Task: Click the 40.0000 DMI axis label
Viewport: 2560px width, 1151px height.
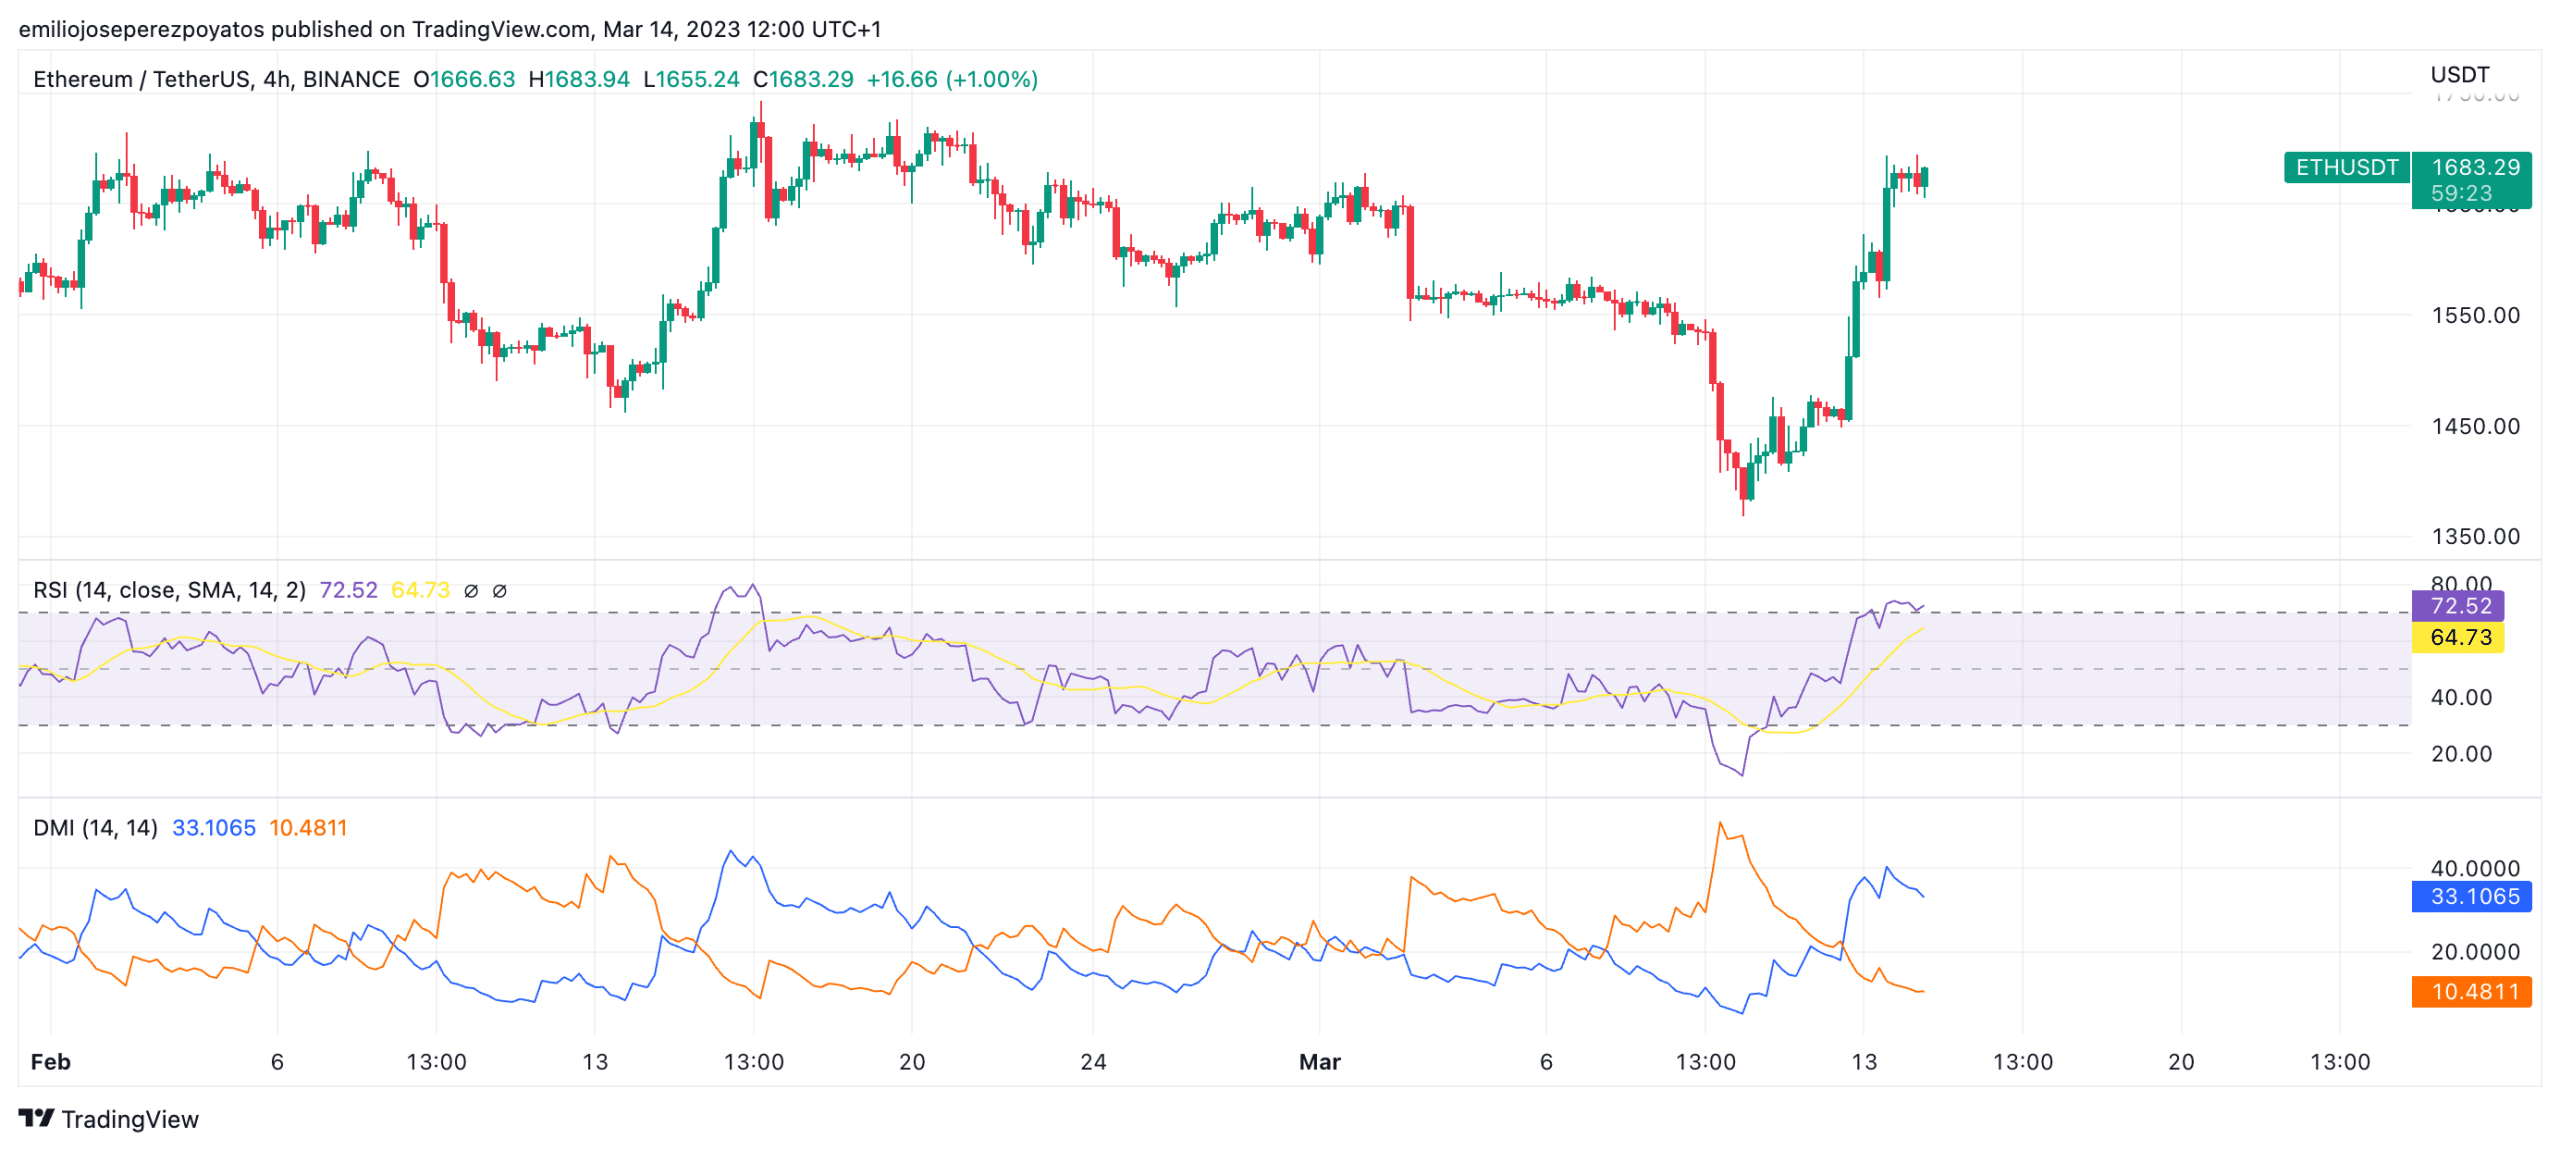Action: click(2475, 868)
